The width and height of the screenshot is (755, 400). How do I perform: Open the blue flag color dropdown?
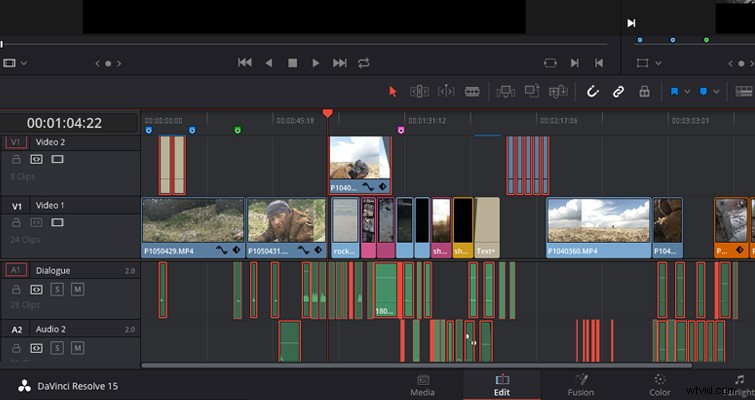[688, 91]
